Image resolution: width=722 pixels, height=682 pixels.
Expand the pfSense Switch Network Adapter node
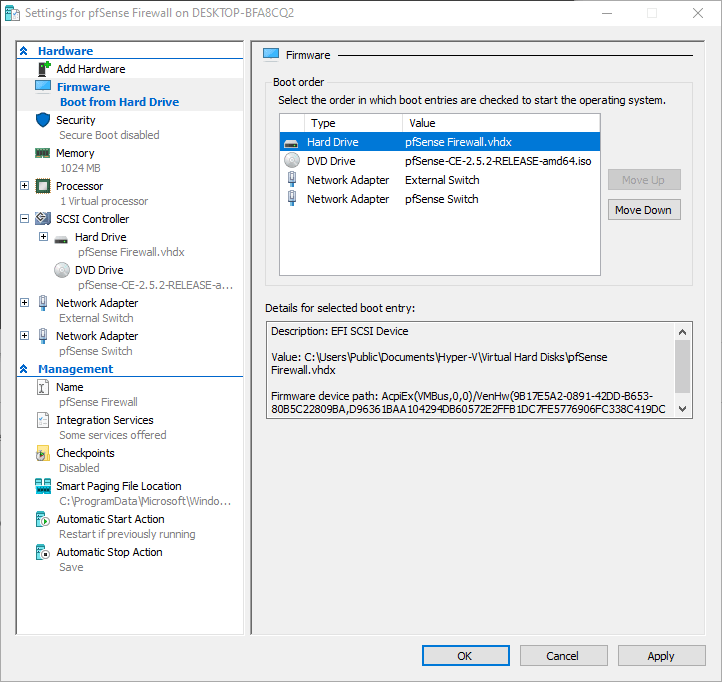coord(25,336)
